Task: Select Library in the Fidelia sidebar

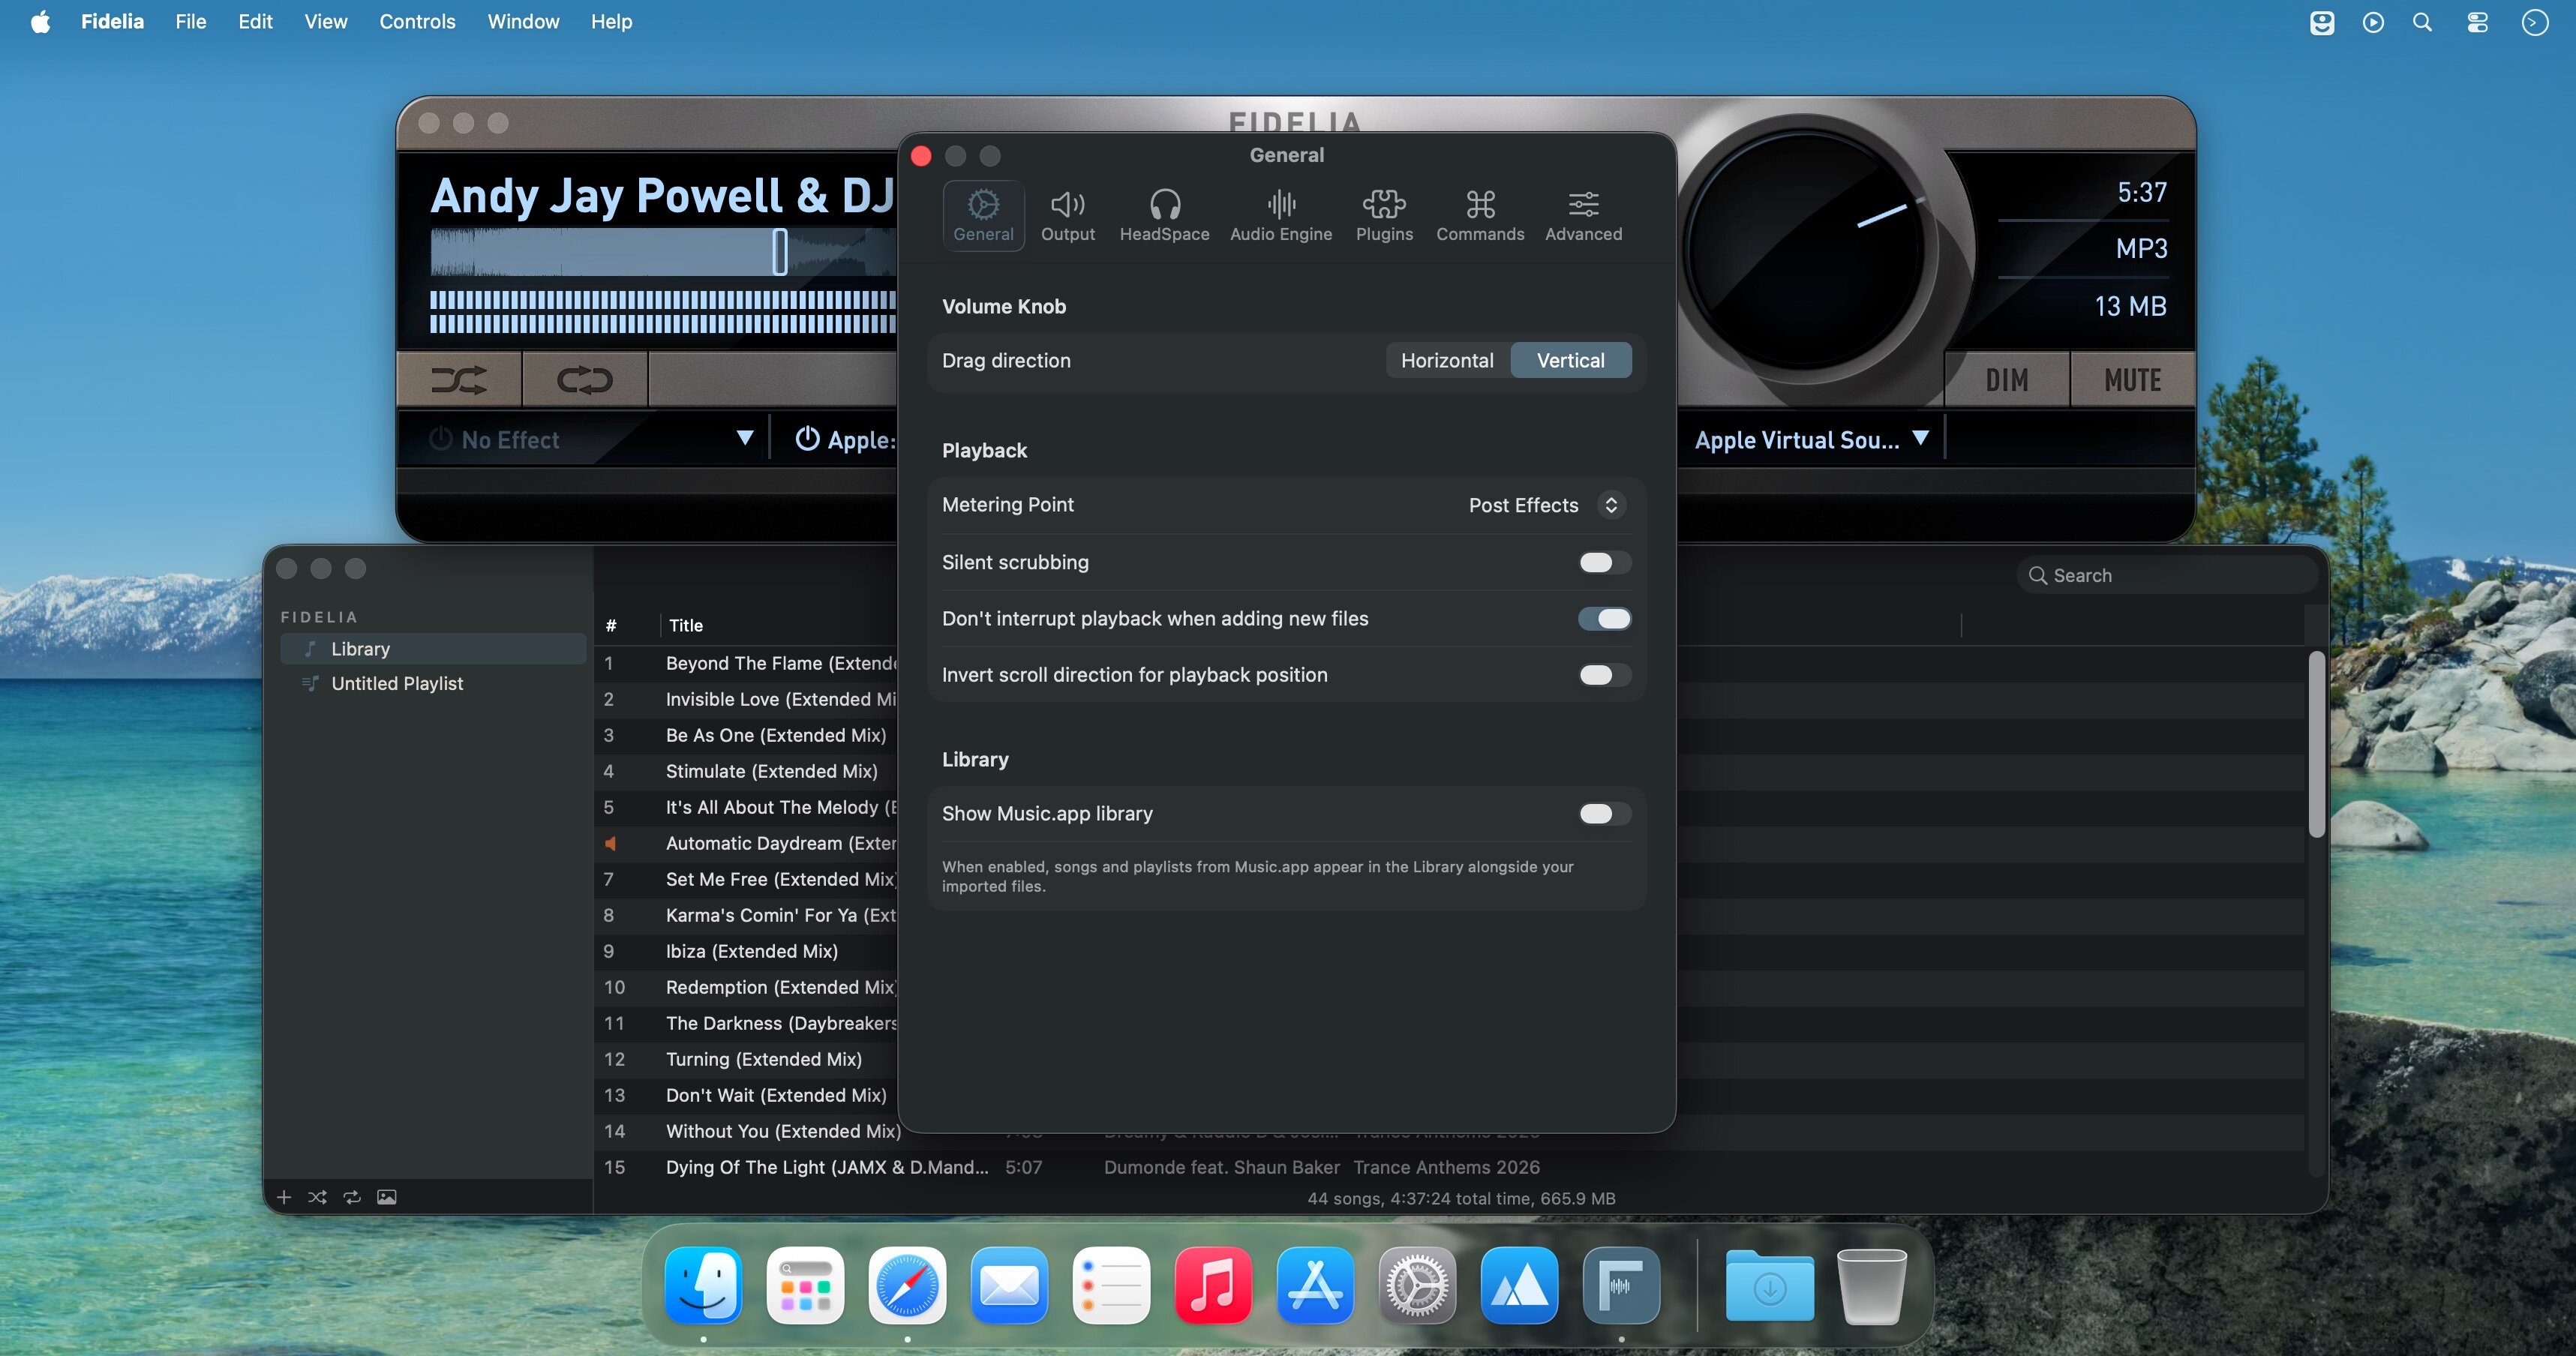Action: click(433, 649)
